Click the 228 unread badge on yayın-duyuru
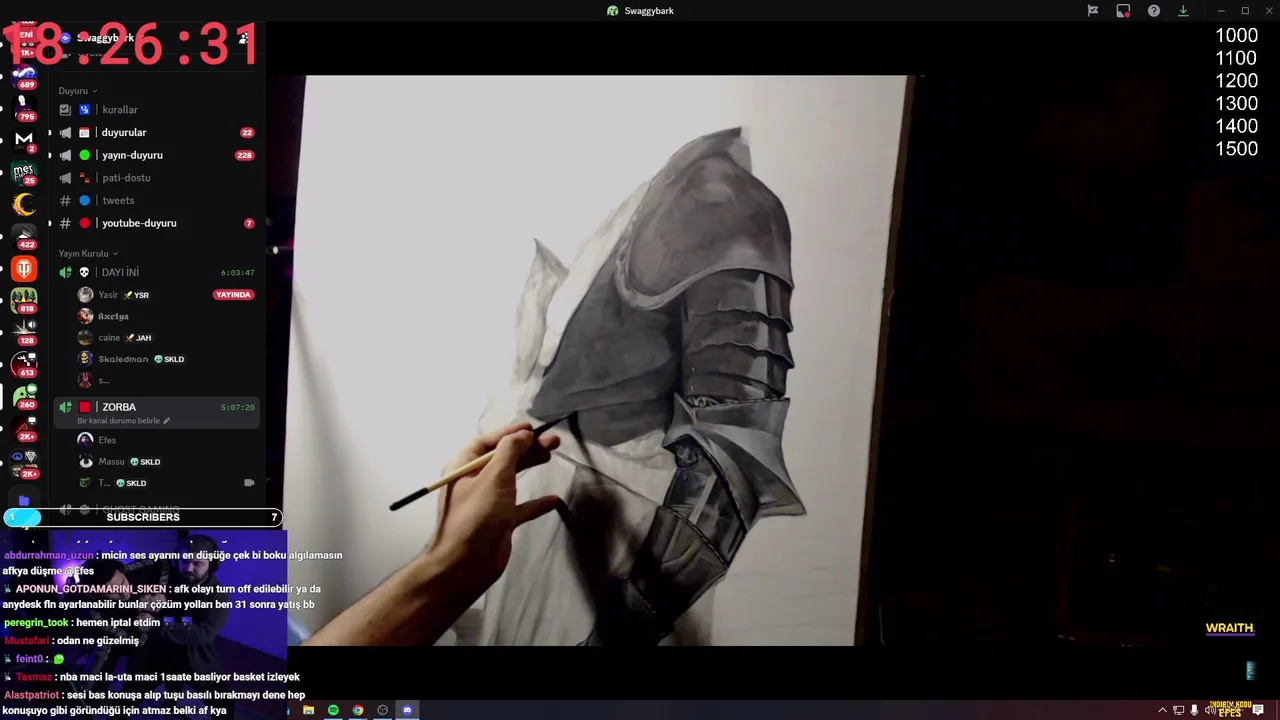Viewport: 1280px width, 720px height. [244, 155]
